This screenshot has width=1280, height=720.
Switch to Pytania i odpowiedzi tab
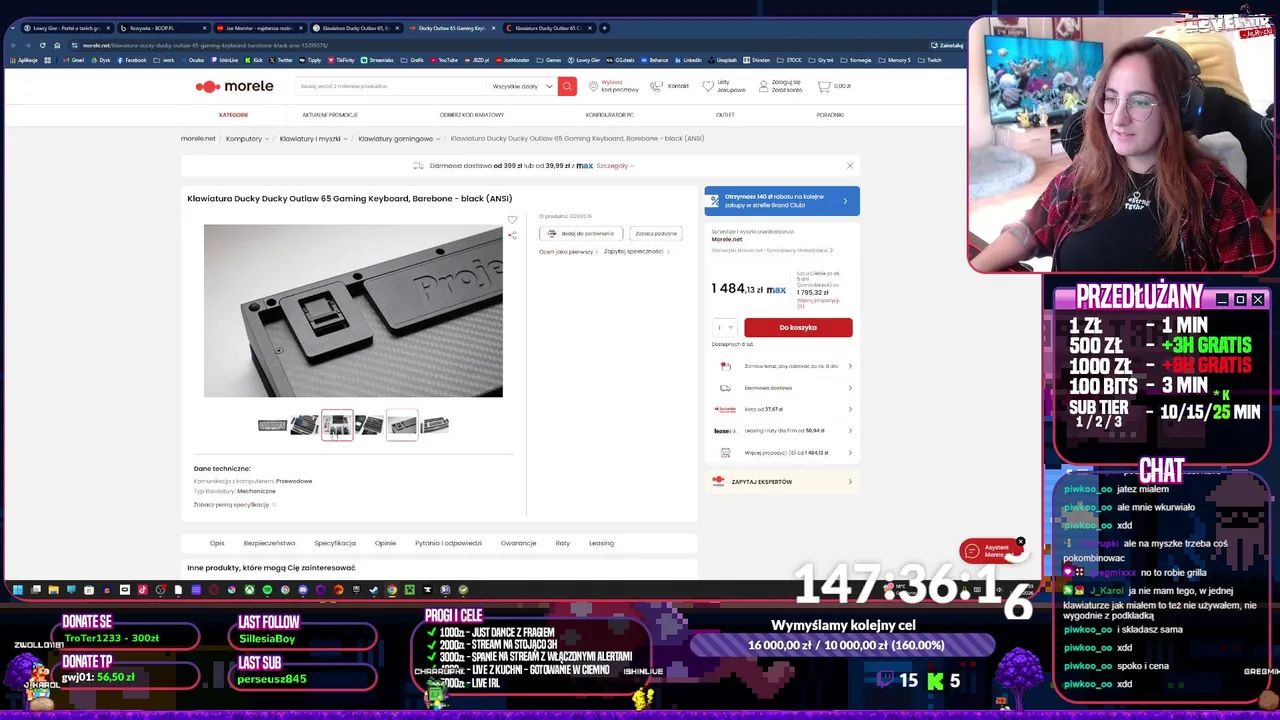[x=448, y=543]
